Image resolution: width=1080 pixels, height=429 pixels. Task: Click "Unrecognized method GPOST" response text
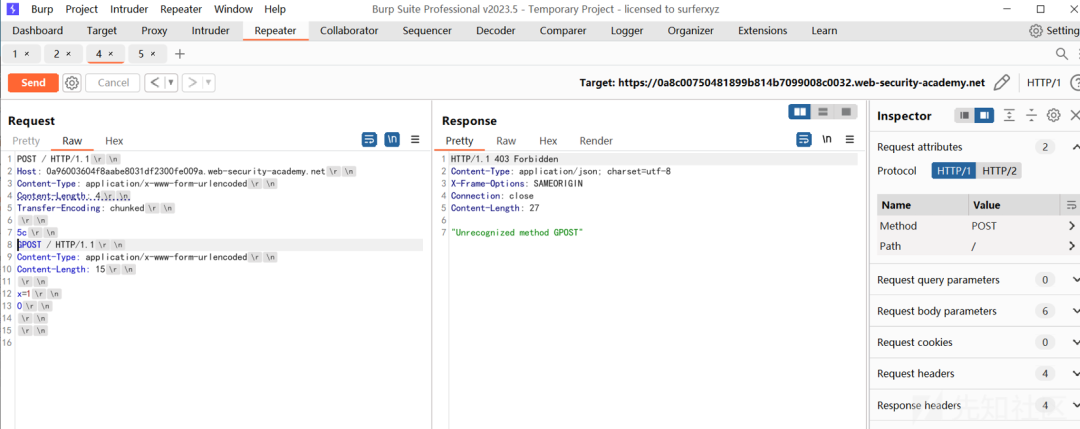click(x=517, y=233)
